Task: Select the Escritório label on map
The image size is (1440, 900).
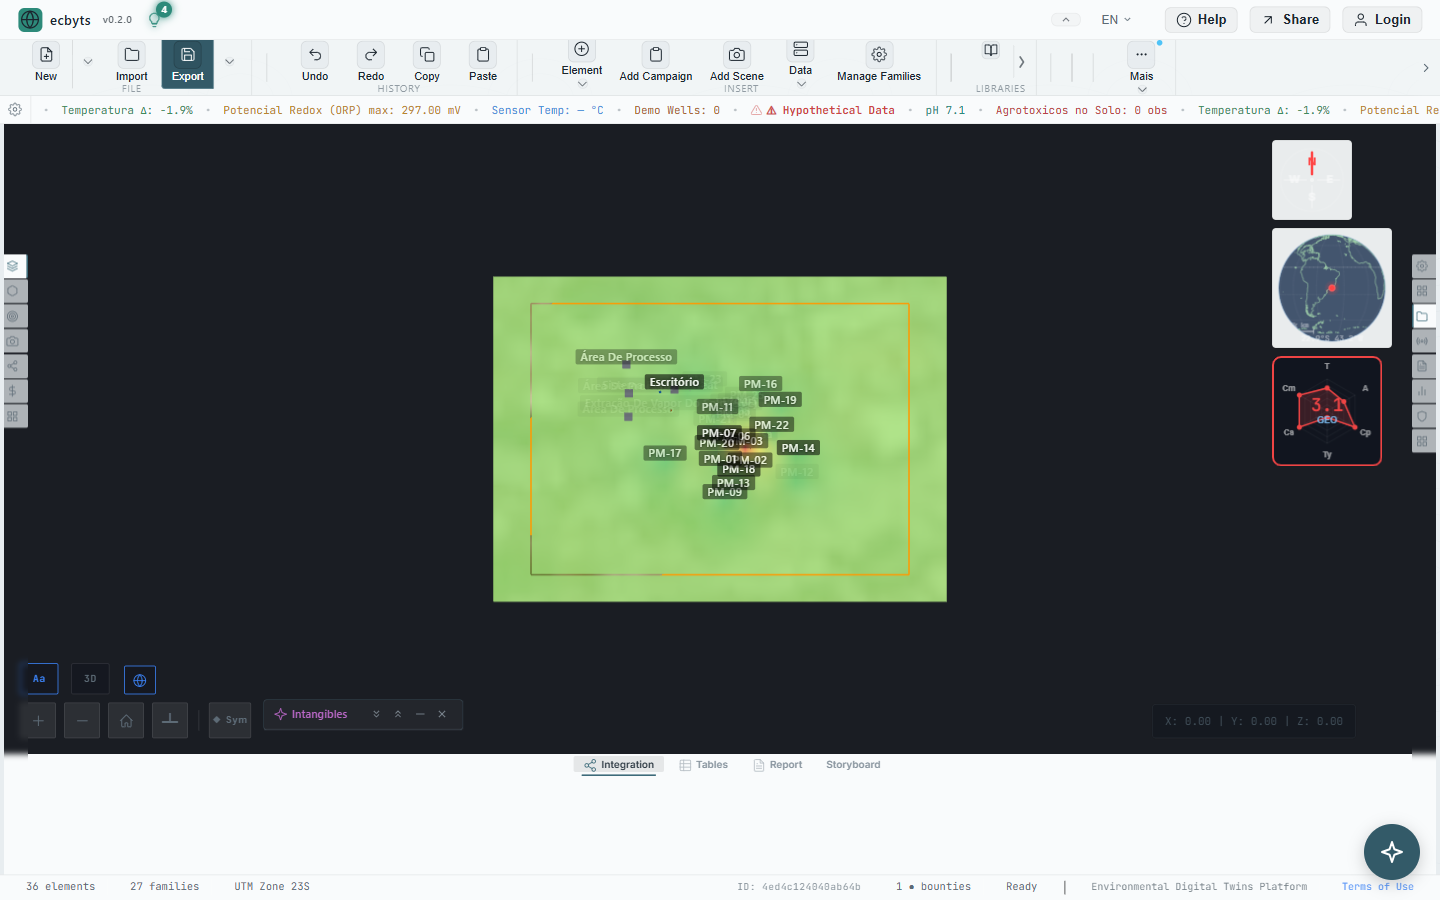Action: click(x=674, y=382)
